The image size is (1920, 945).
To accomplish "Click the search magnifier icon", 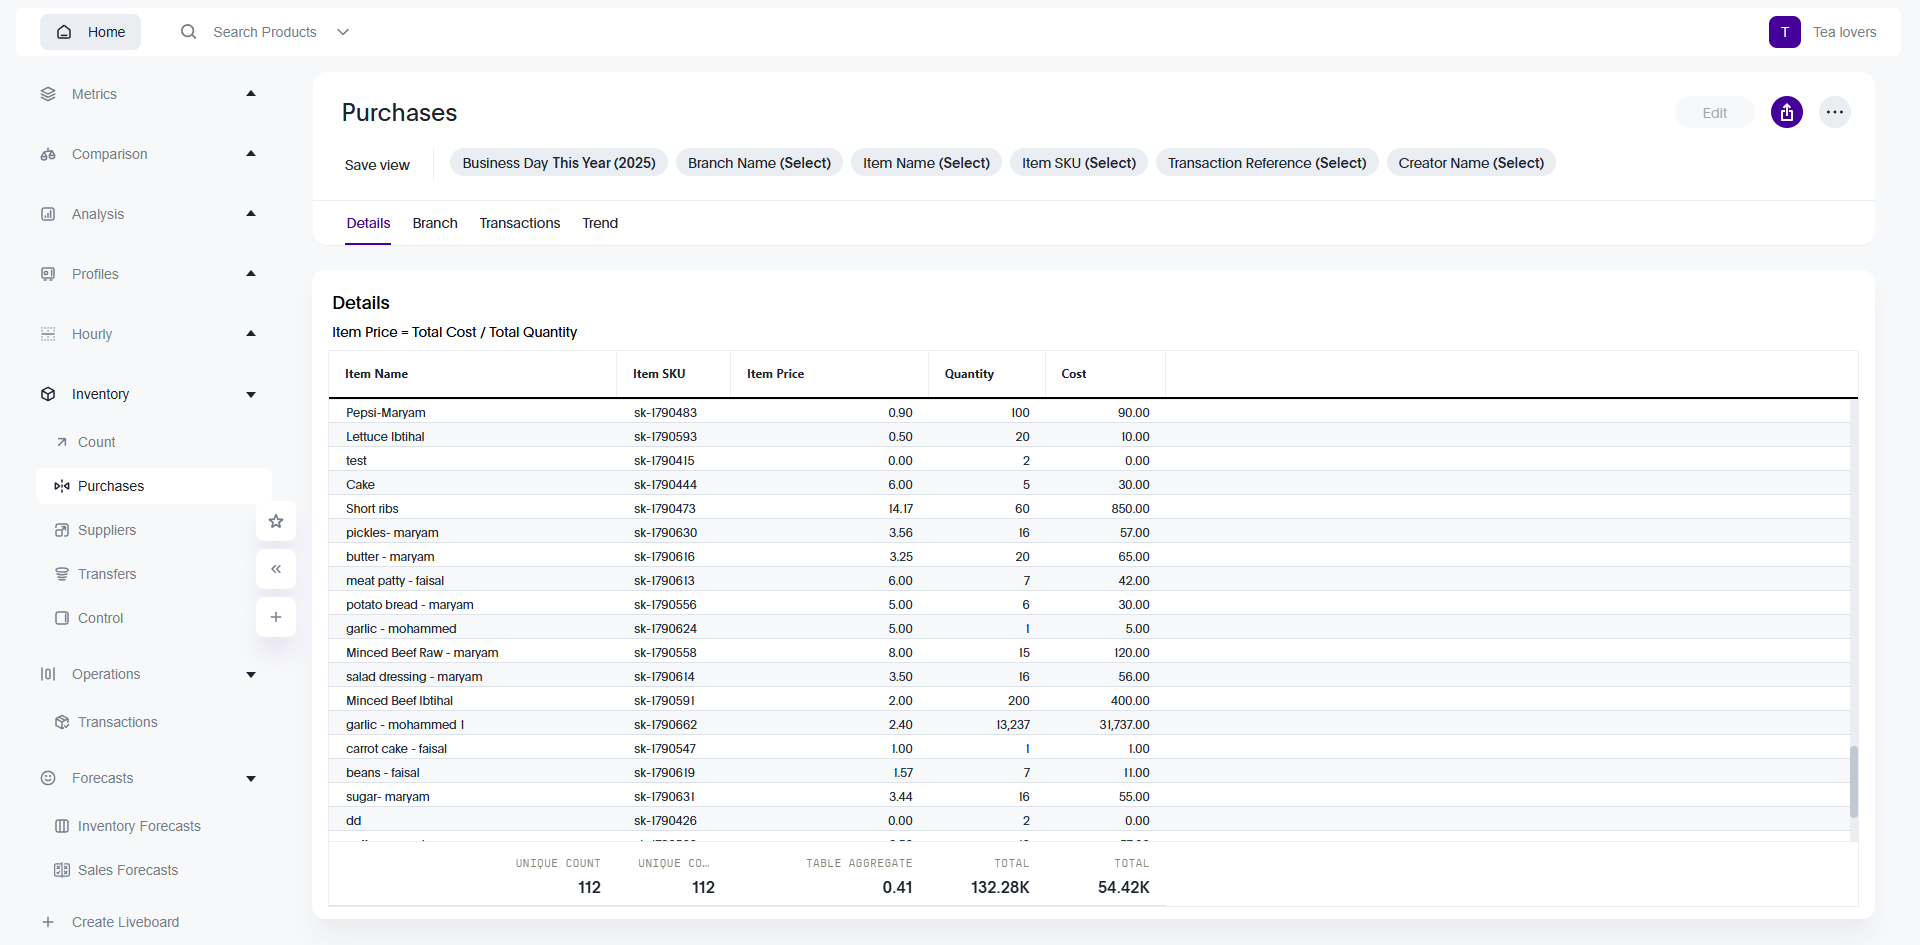I will (188, 32).
